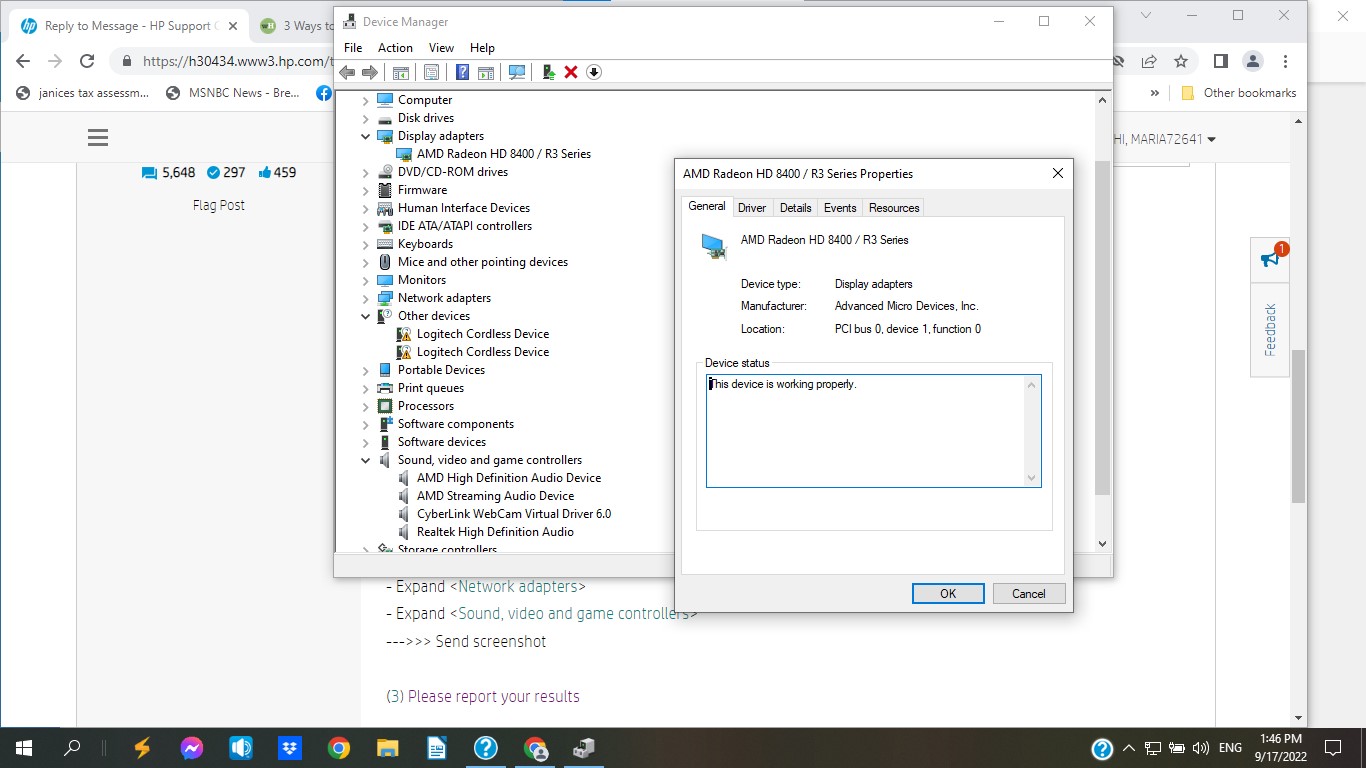1366x768 pixels.
Task: Open Windows Search from the taskbar
Action: tap(70, 747)
